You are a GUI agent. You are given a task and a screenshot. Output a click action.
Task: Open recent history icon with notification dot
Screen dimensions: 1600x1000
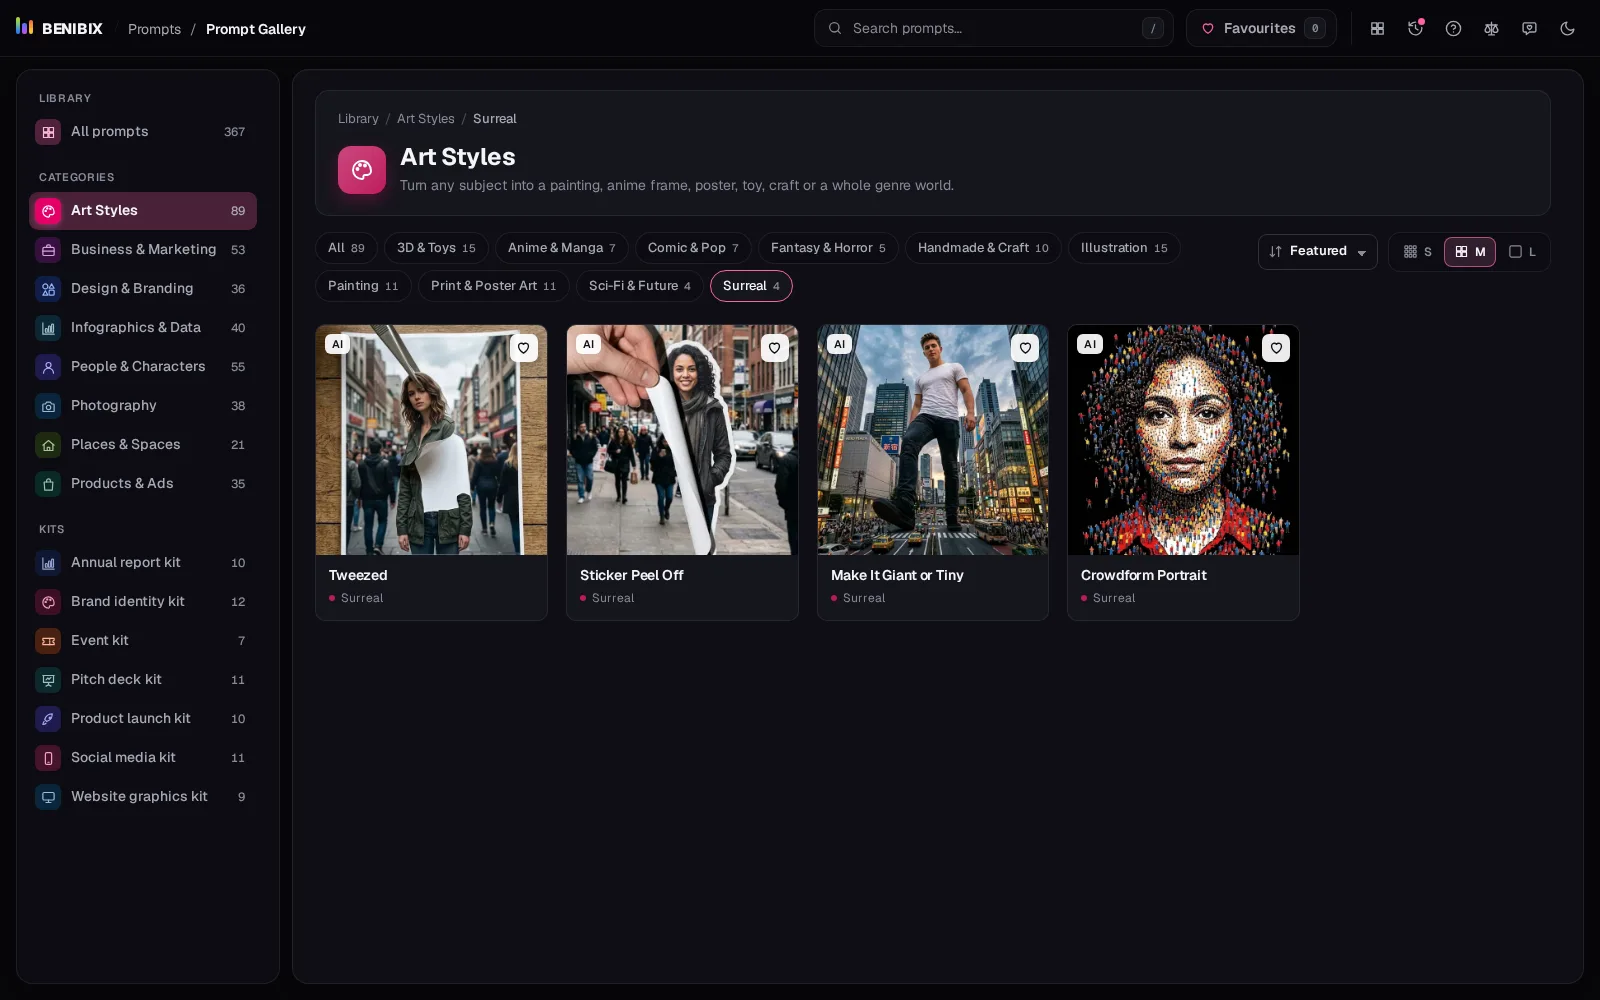pos(1415,28)
